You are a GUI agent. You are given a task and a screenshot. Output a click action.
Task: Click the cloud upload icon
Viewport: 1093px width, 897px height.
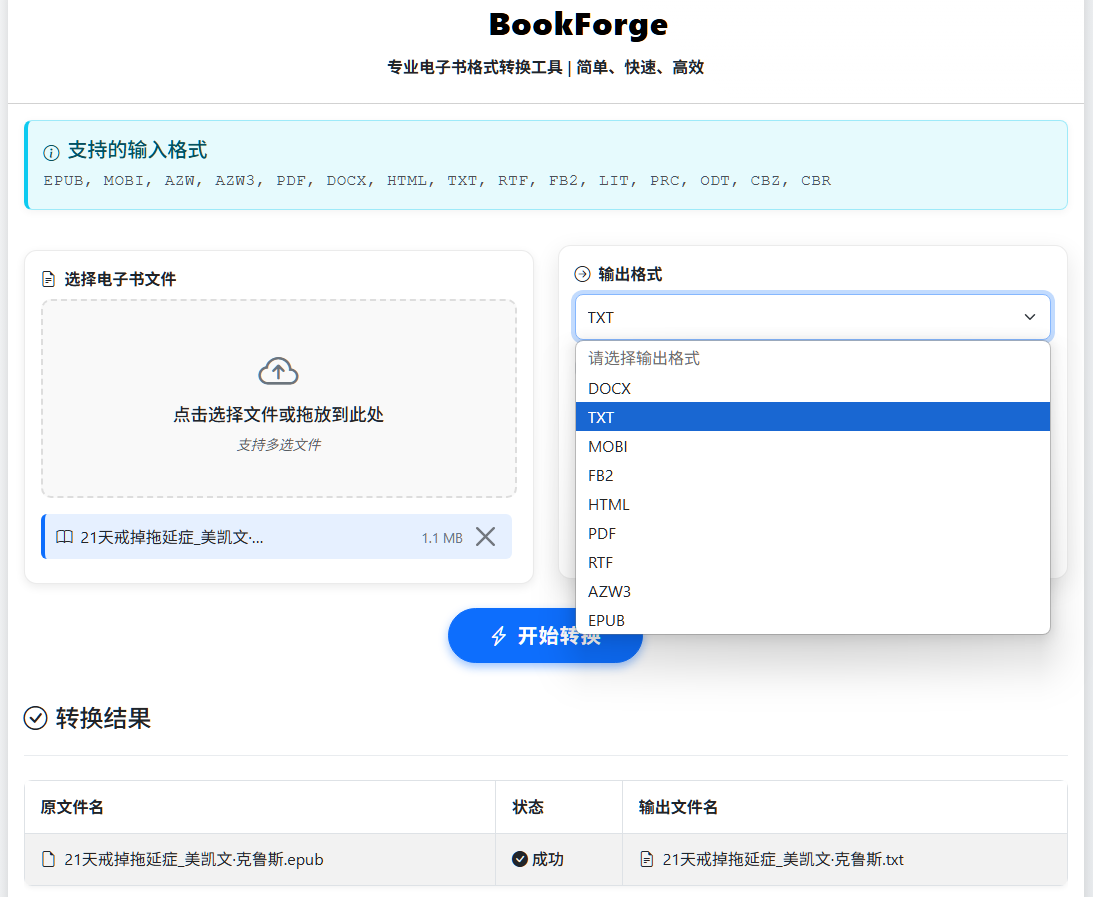[x=278, y=372]
